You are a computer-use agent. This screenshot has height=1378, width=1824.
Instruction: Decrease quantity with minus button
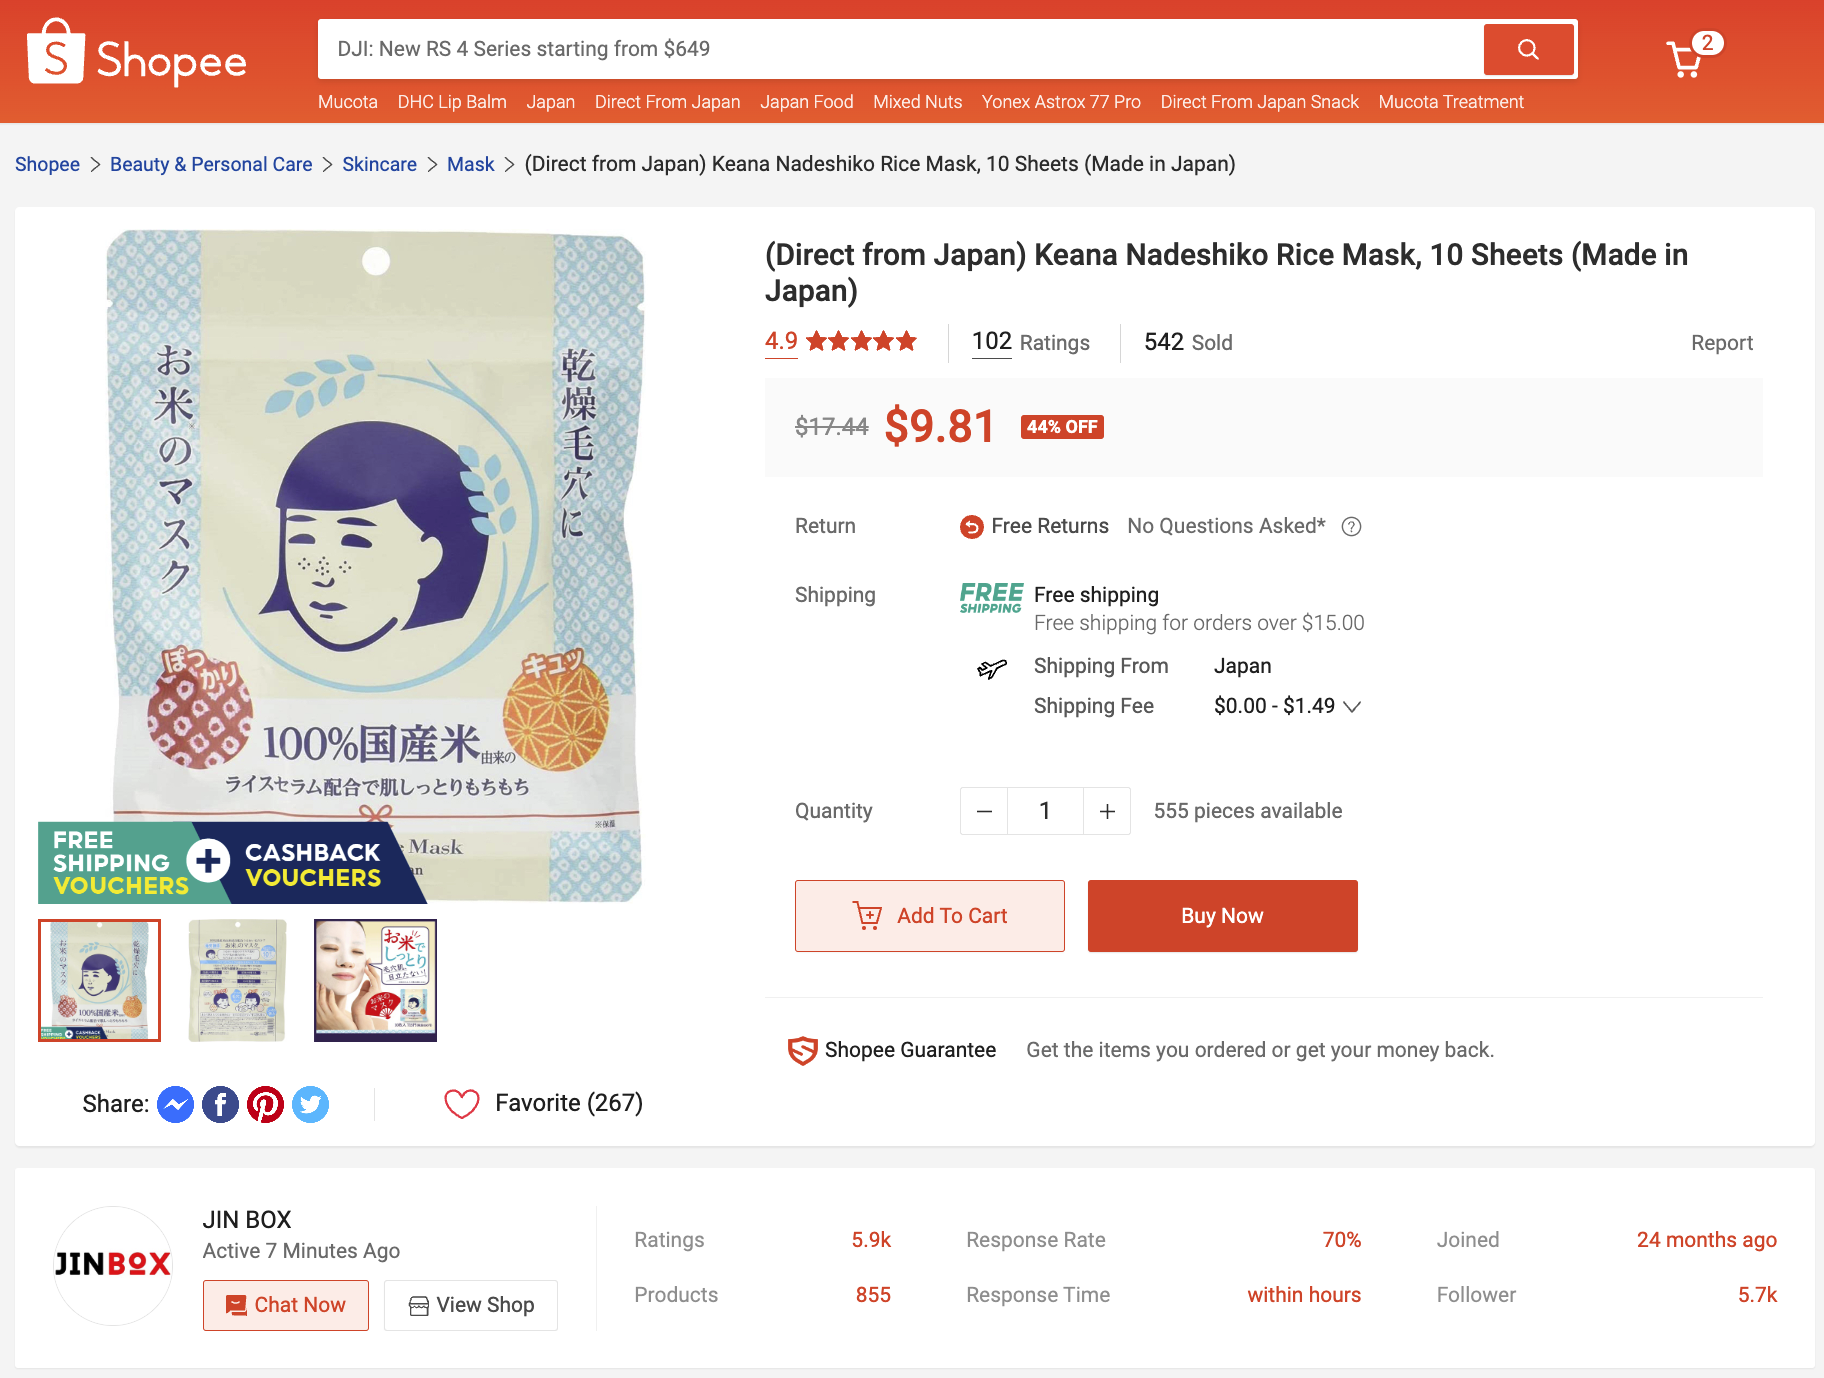point(984,811)
